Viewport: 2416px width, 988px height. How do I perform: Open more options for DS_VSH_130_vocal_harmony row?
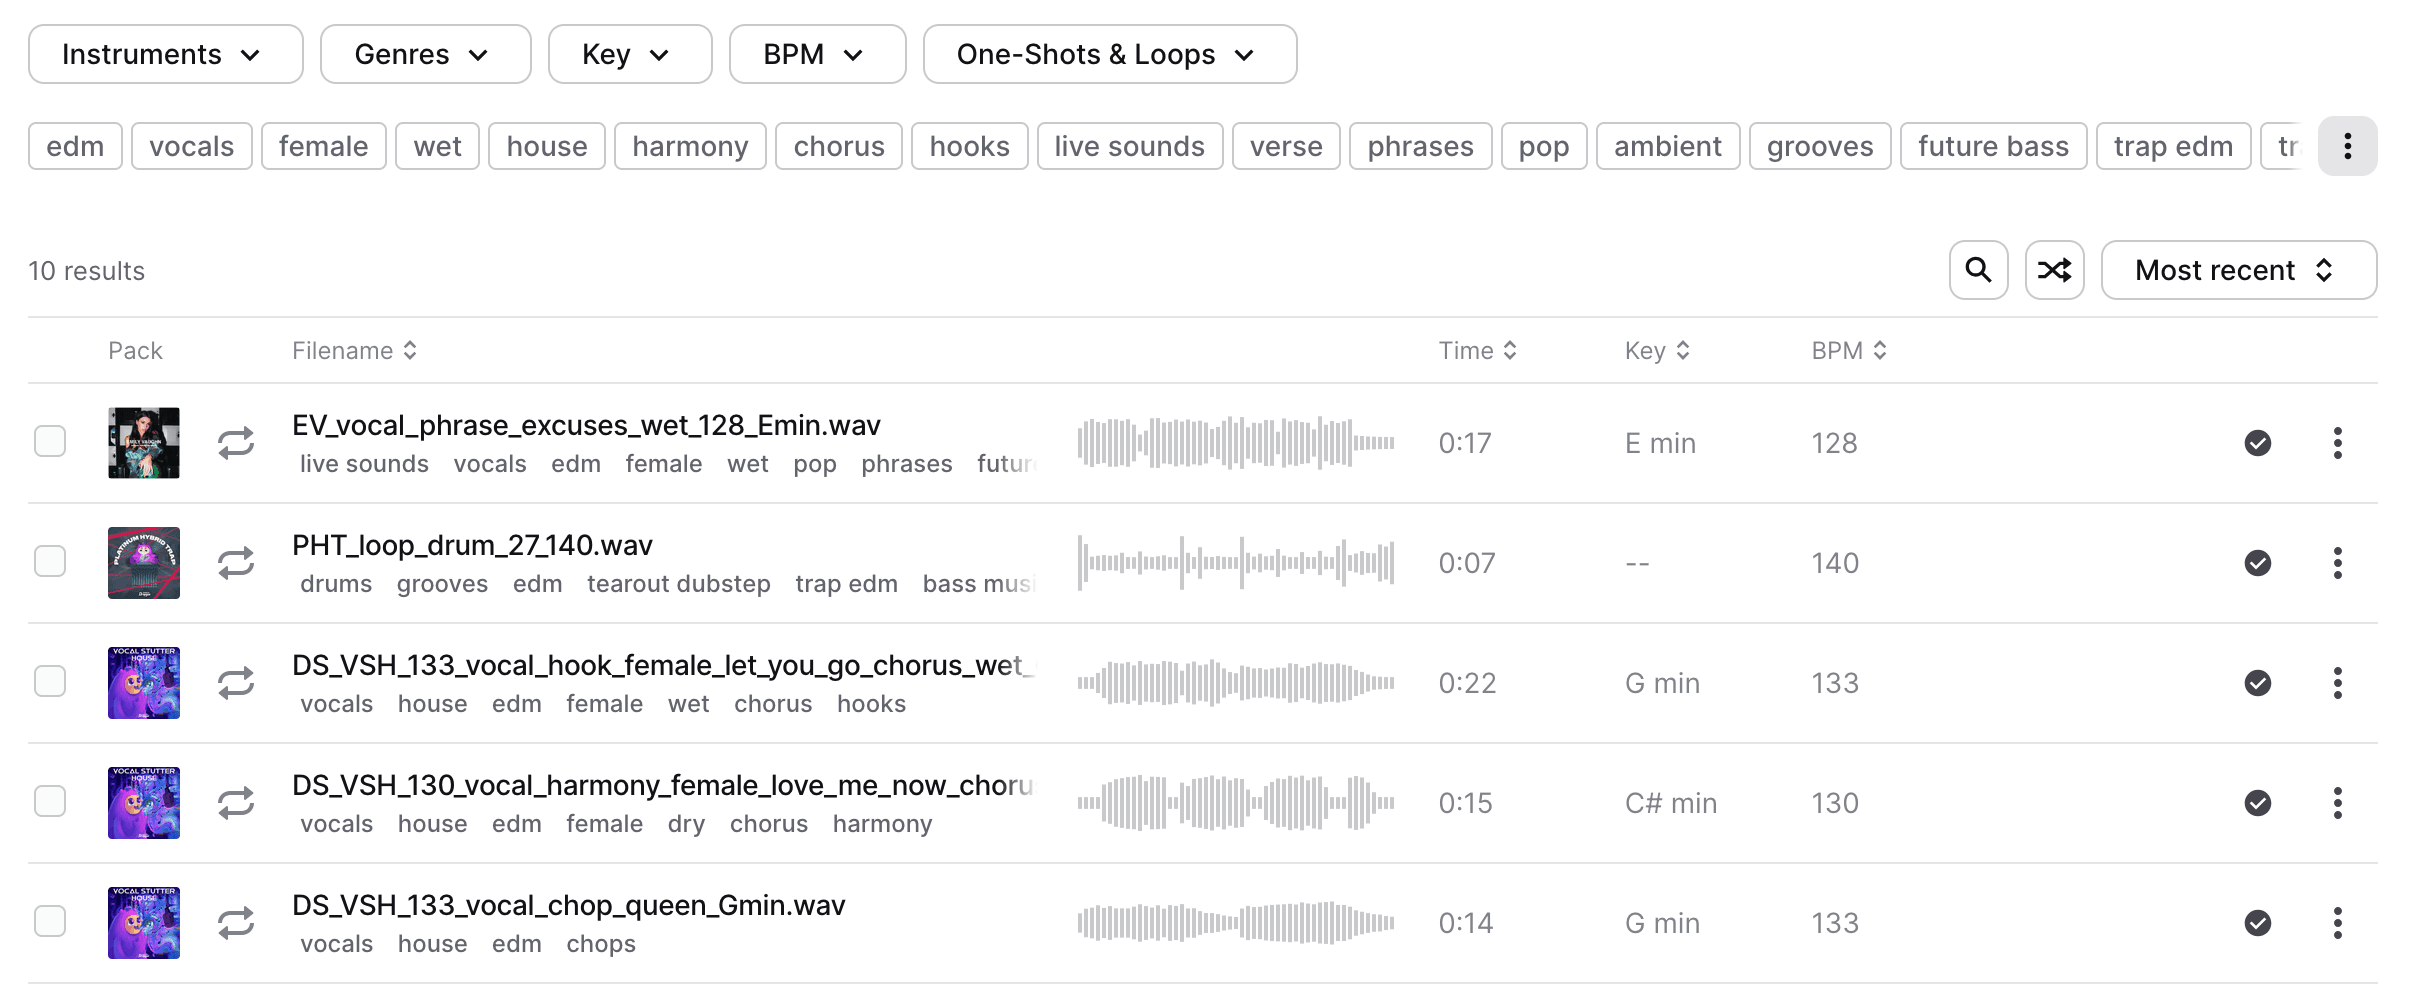(x=2337, y=803)
